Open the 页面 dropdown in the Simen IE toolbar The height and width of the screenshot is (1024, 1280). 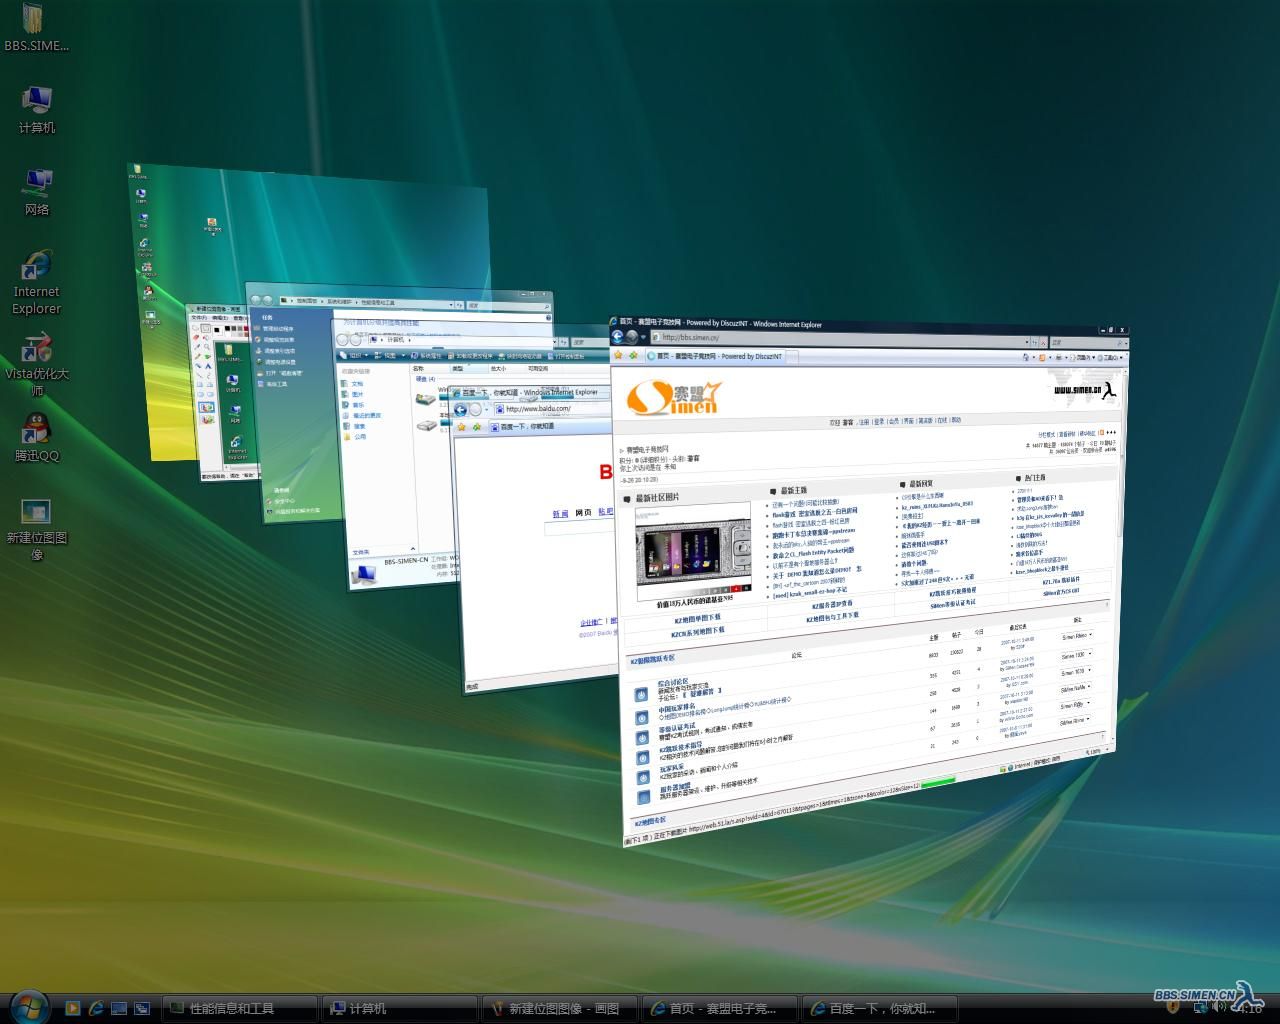point(1083,357)
